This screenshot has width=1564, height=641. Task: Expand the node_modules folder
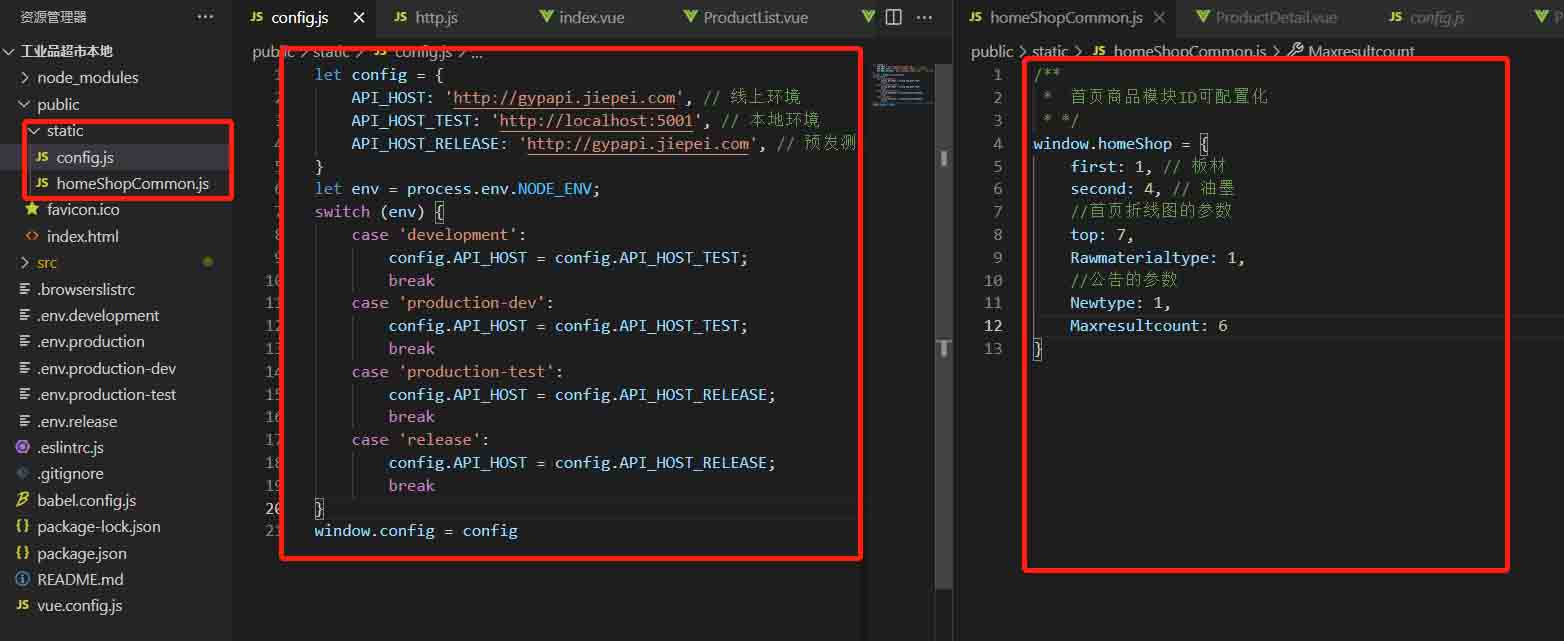point(87,78)
